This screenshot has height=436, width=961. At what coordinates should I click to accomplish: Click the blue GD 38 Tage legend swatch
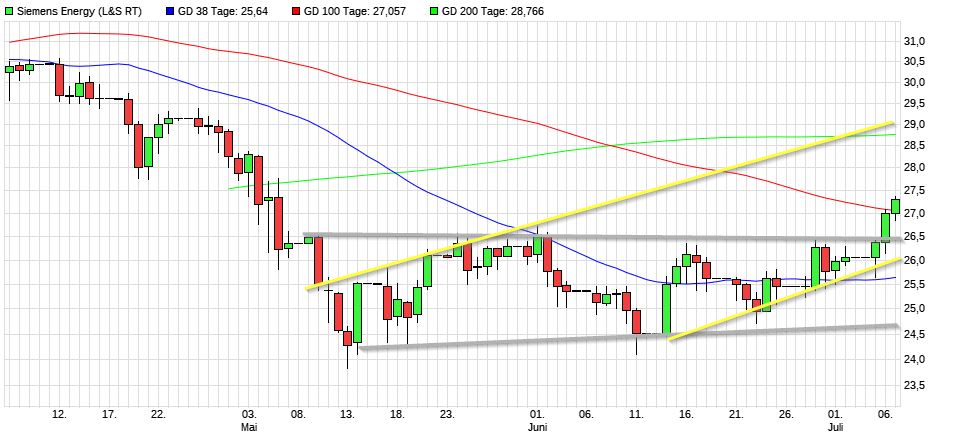(170, 11)
